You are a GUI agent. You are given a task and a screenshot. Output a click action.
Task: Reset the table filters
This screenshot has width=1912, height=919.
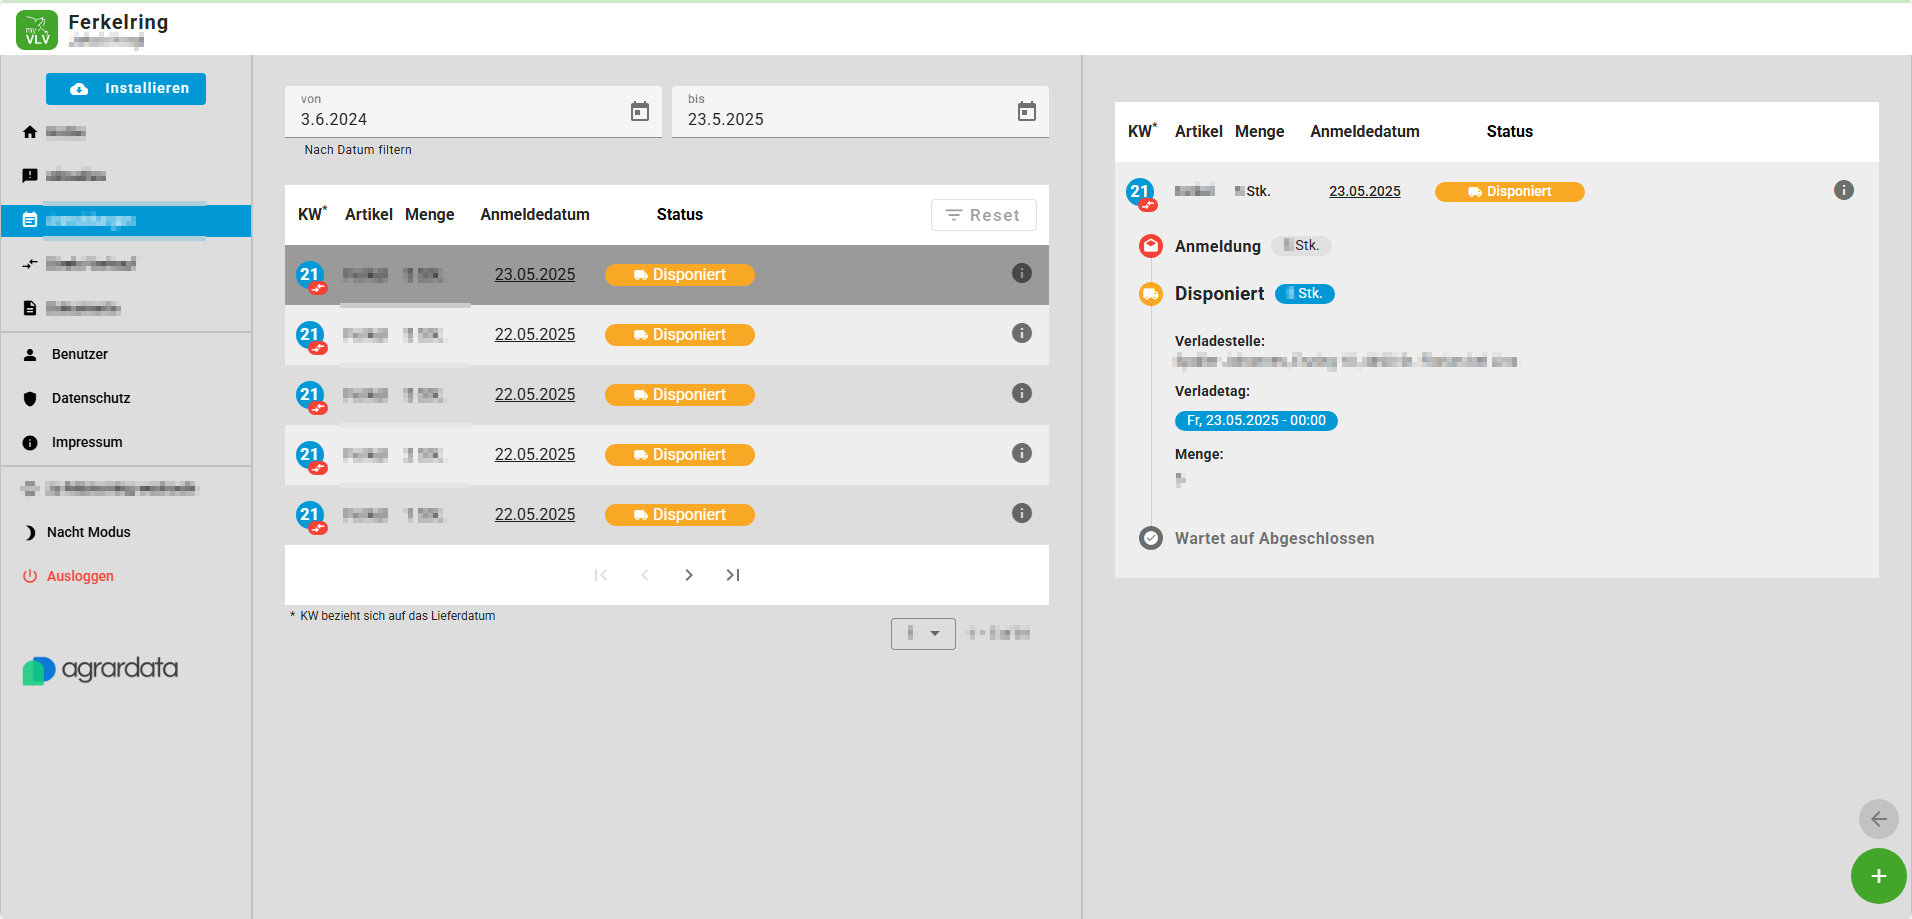click(983, 215)
